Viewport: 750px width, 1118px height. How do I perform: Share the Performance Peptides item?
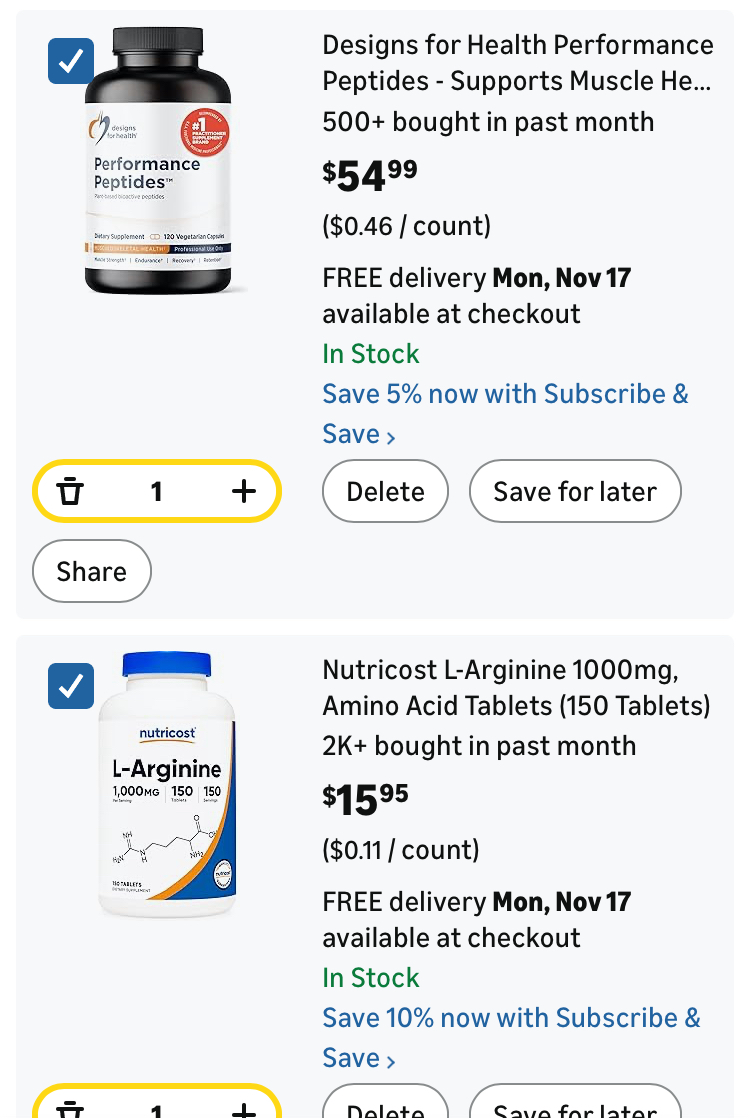point(92,571)
